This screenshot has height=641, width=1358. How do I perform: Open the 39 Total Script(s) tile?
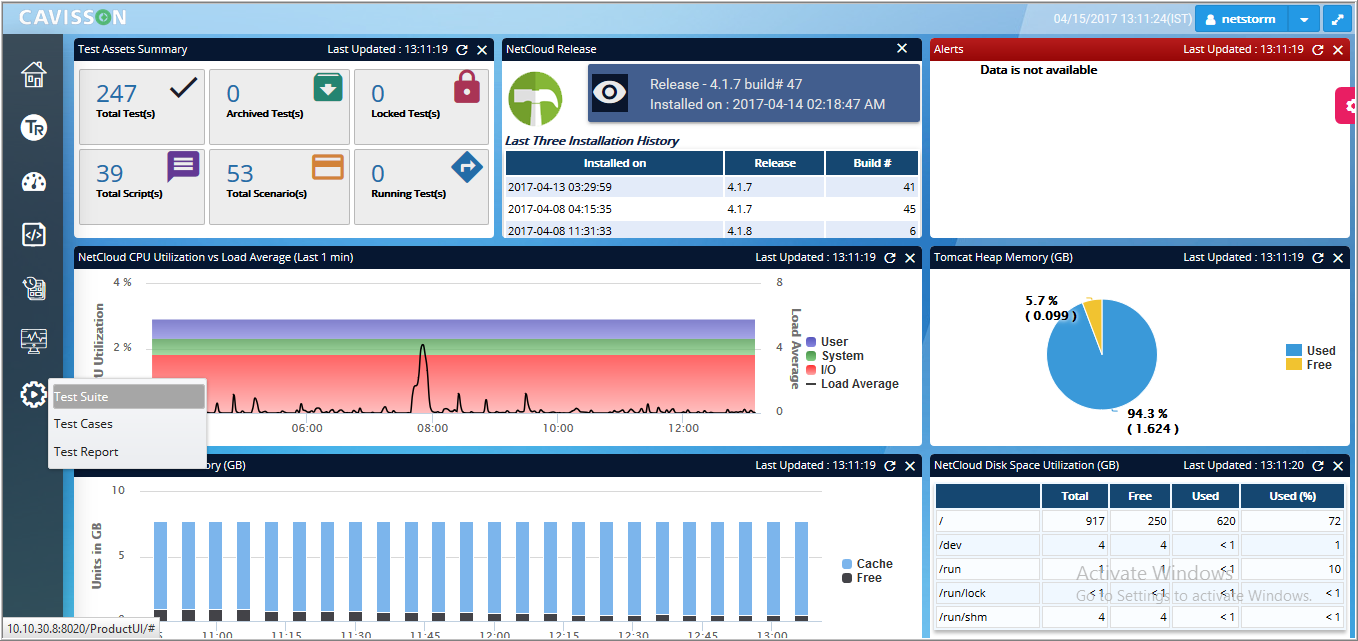point(140,187)
